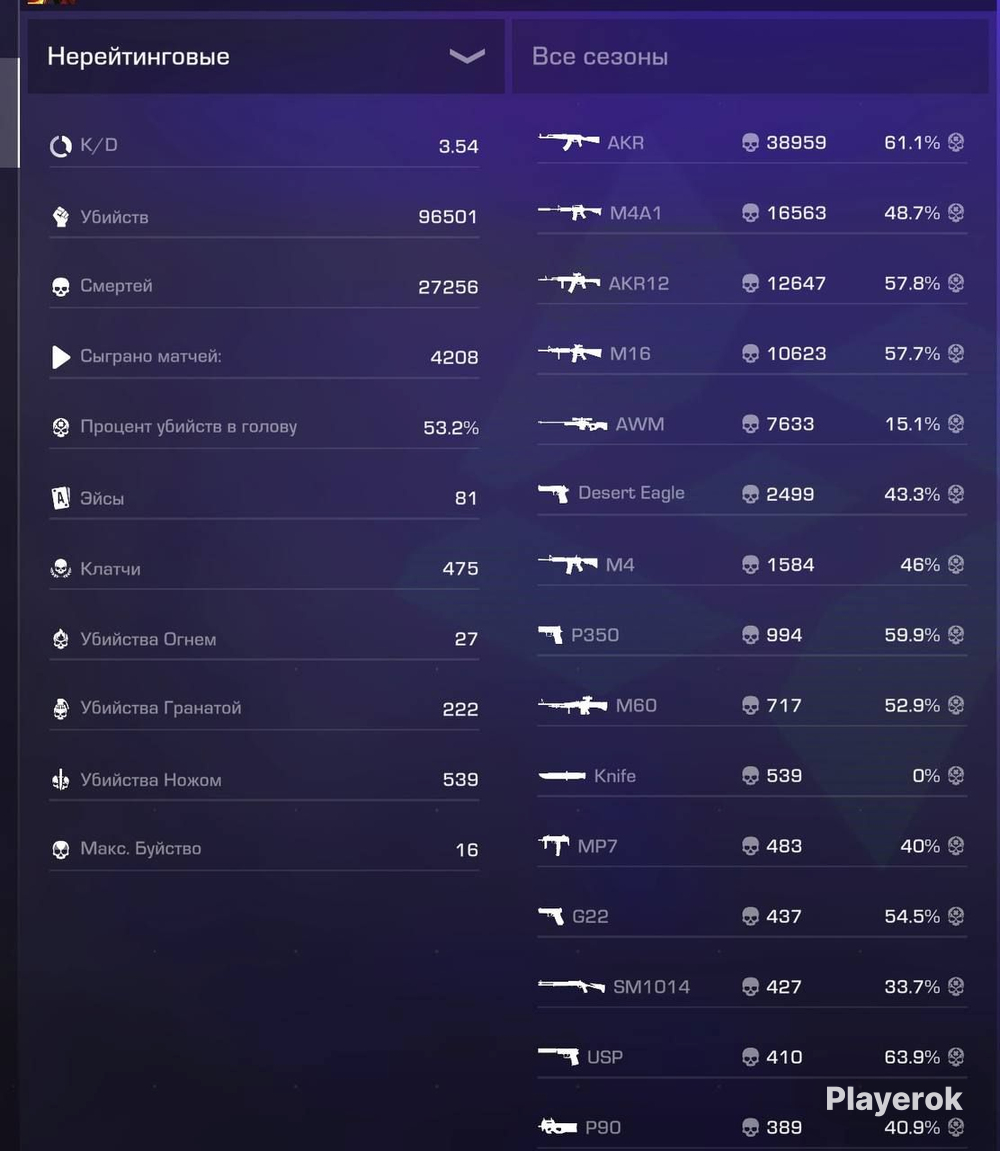Click the Убийств total 96501 value
1000x1151 pixels.
click(x=448, y=217)
